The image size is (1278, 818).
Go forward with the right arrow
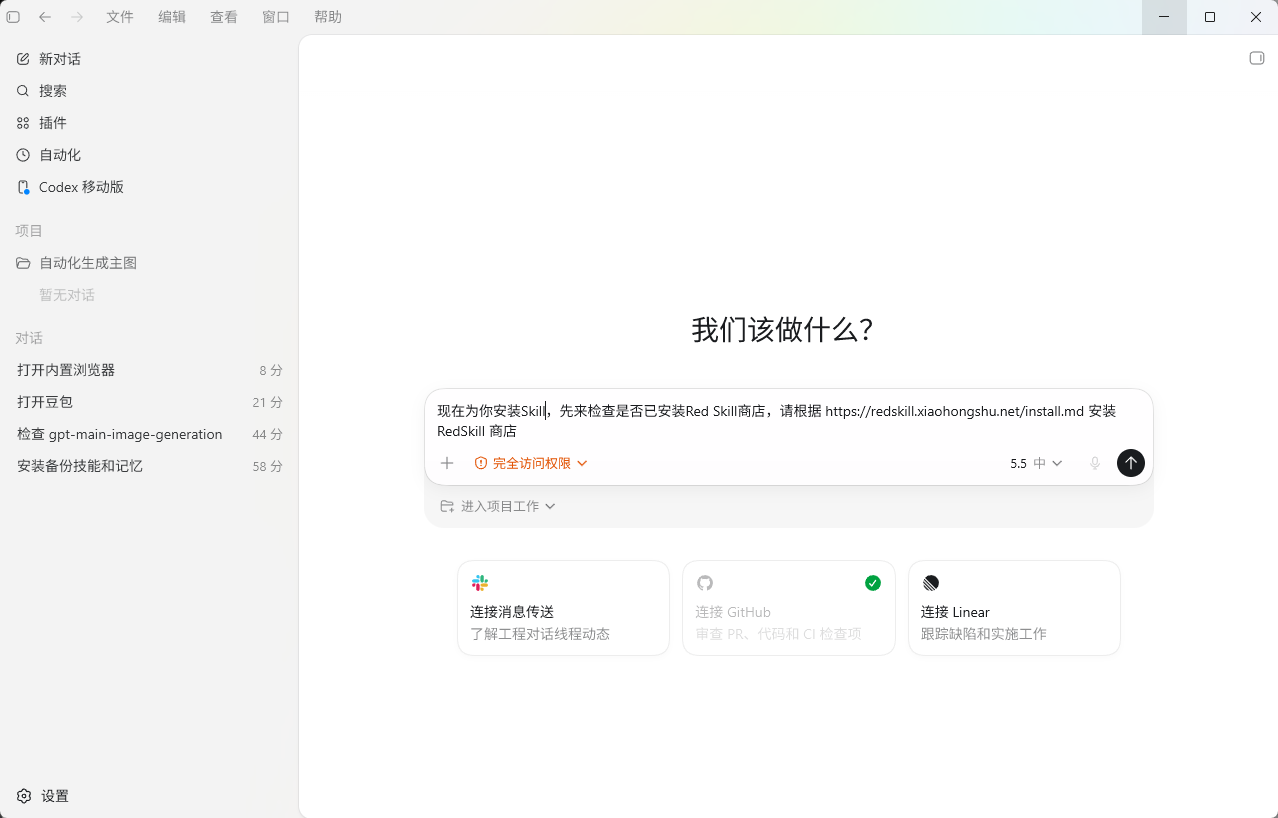click(77, 17)
